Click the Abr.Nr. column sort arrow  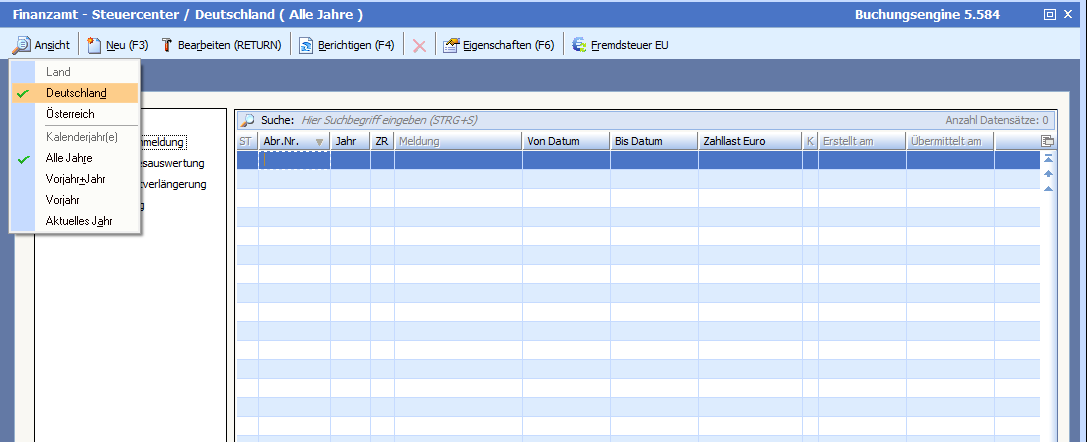319,142
